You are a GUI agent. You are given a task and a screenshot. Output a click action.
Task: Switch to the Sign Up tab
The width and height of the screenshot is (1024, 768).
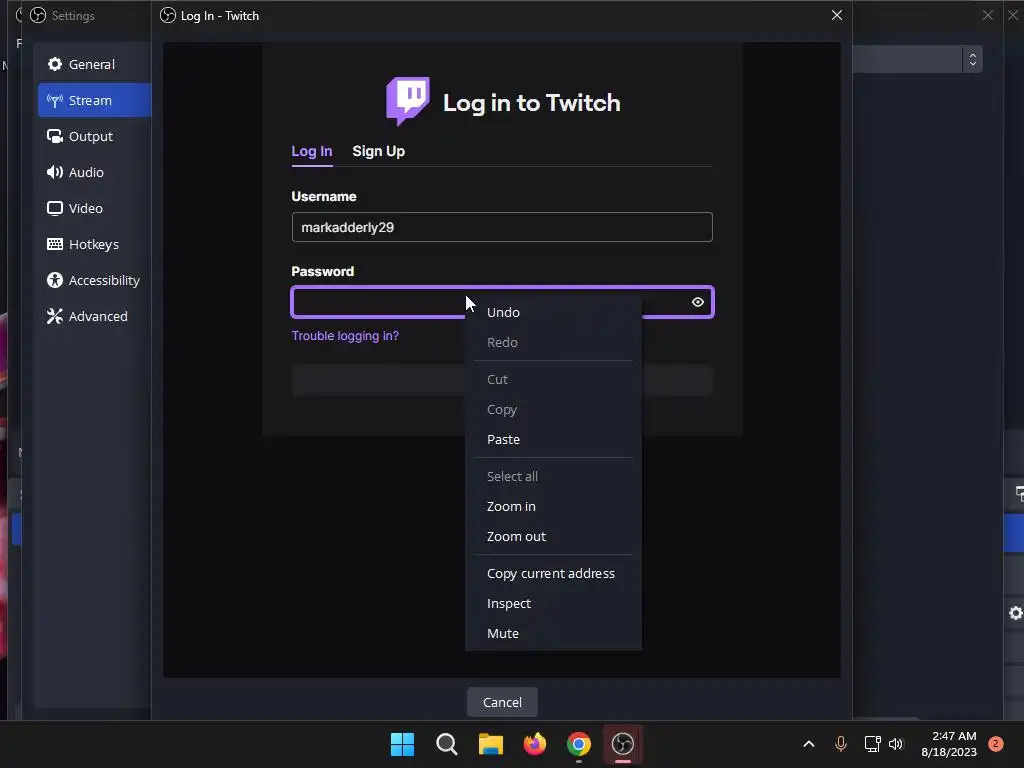click(x=378, y=151)
